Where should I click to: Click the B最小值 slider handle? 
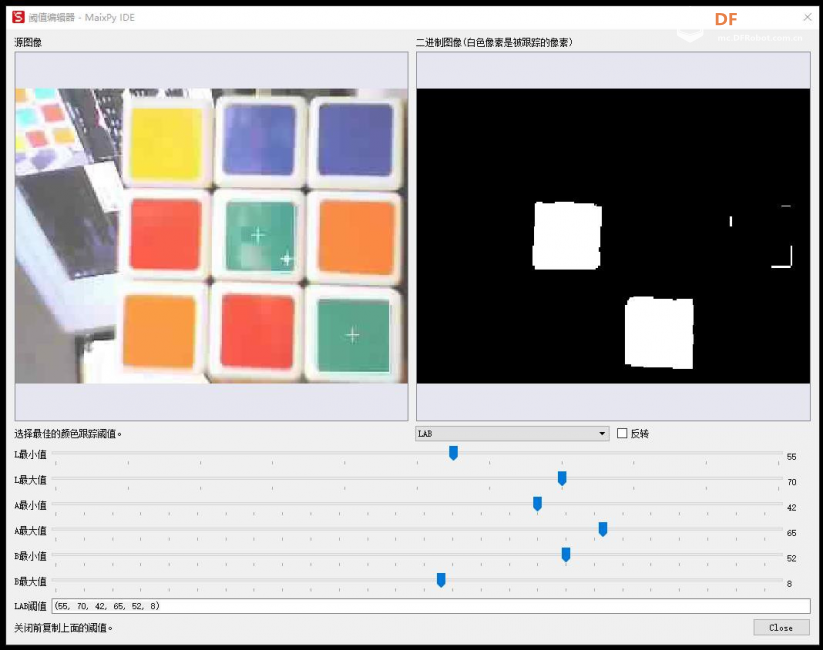pyautogui.click(x=566, y=554)
